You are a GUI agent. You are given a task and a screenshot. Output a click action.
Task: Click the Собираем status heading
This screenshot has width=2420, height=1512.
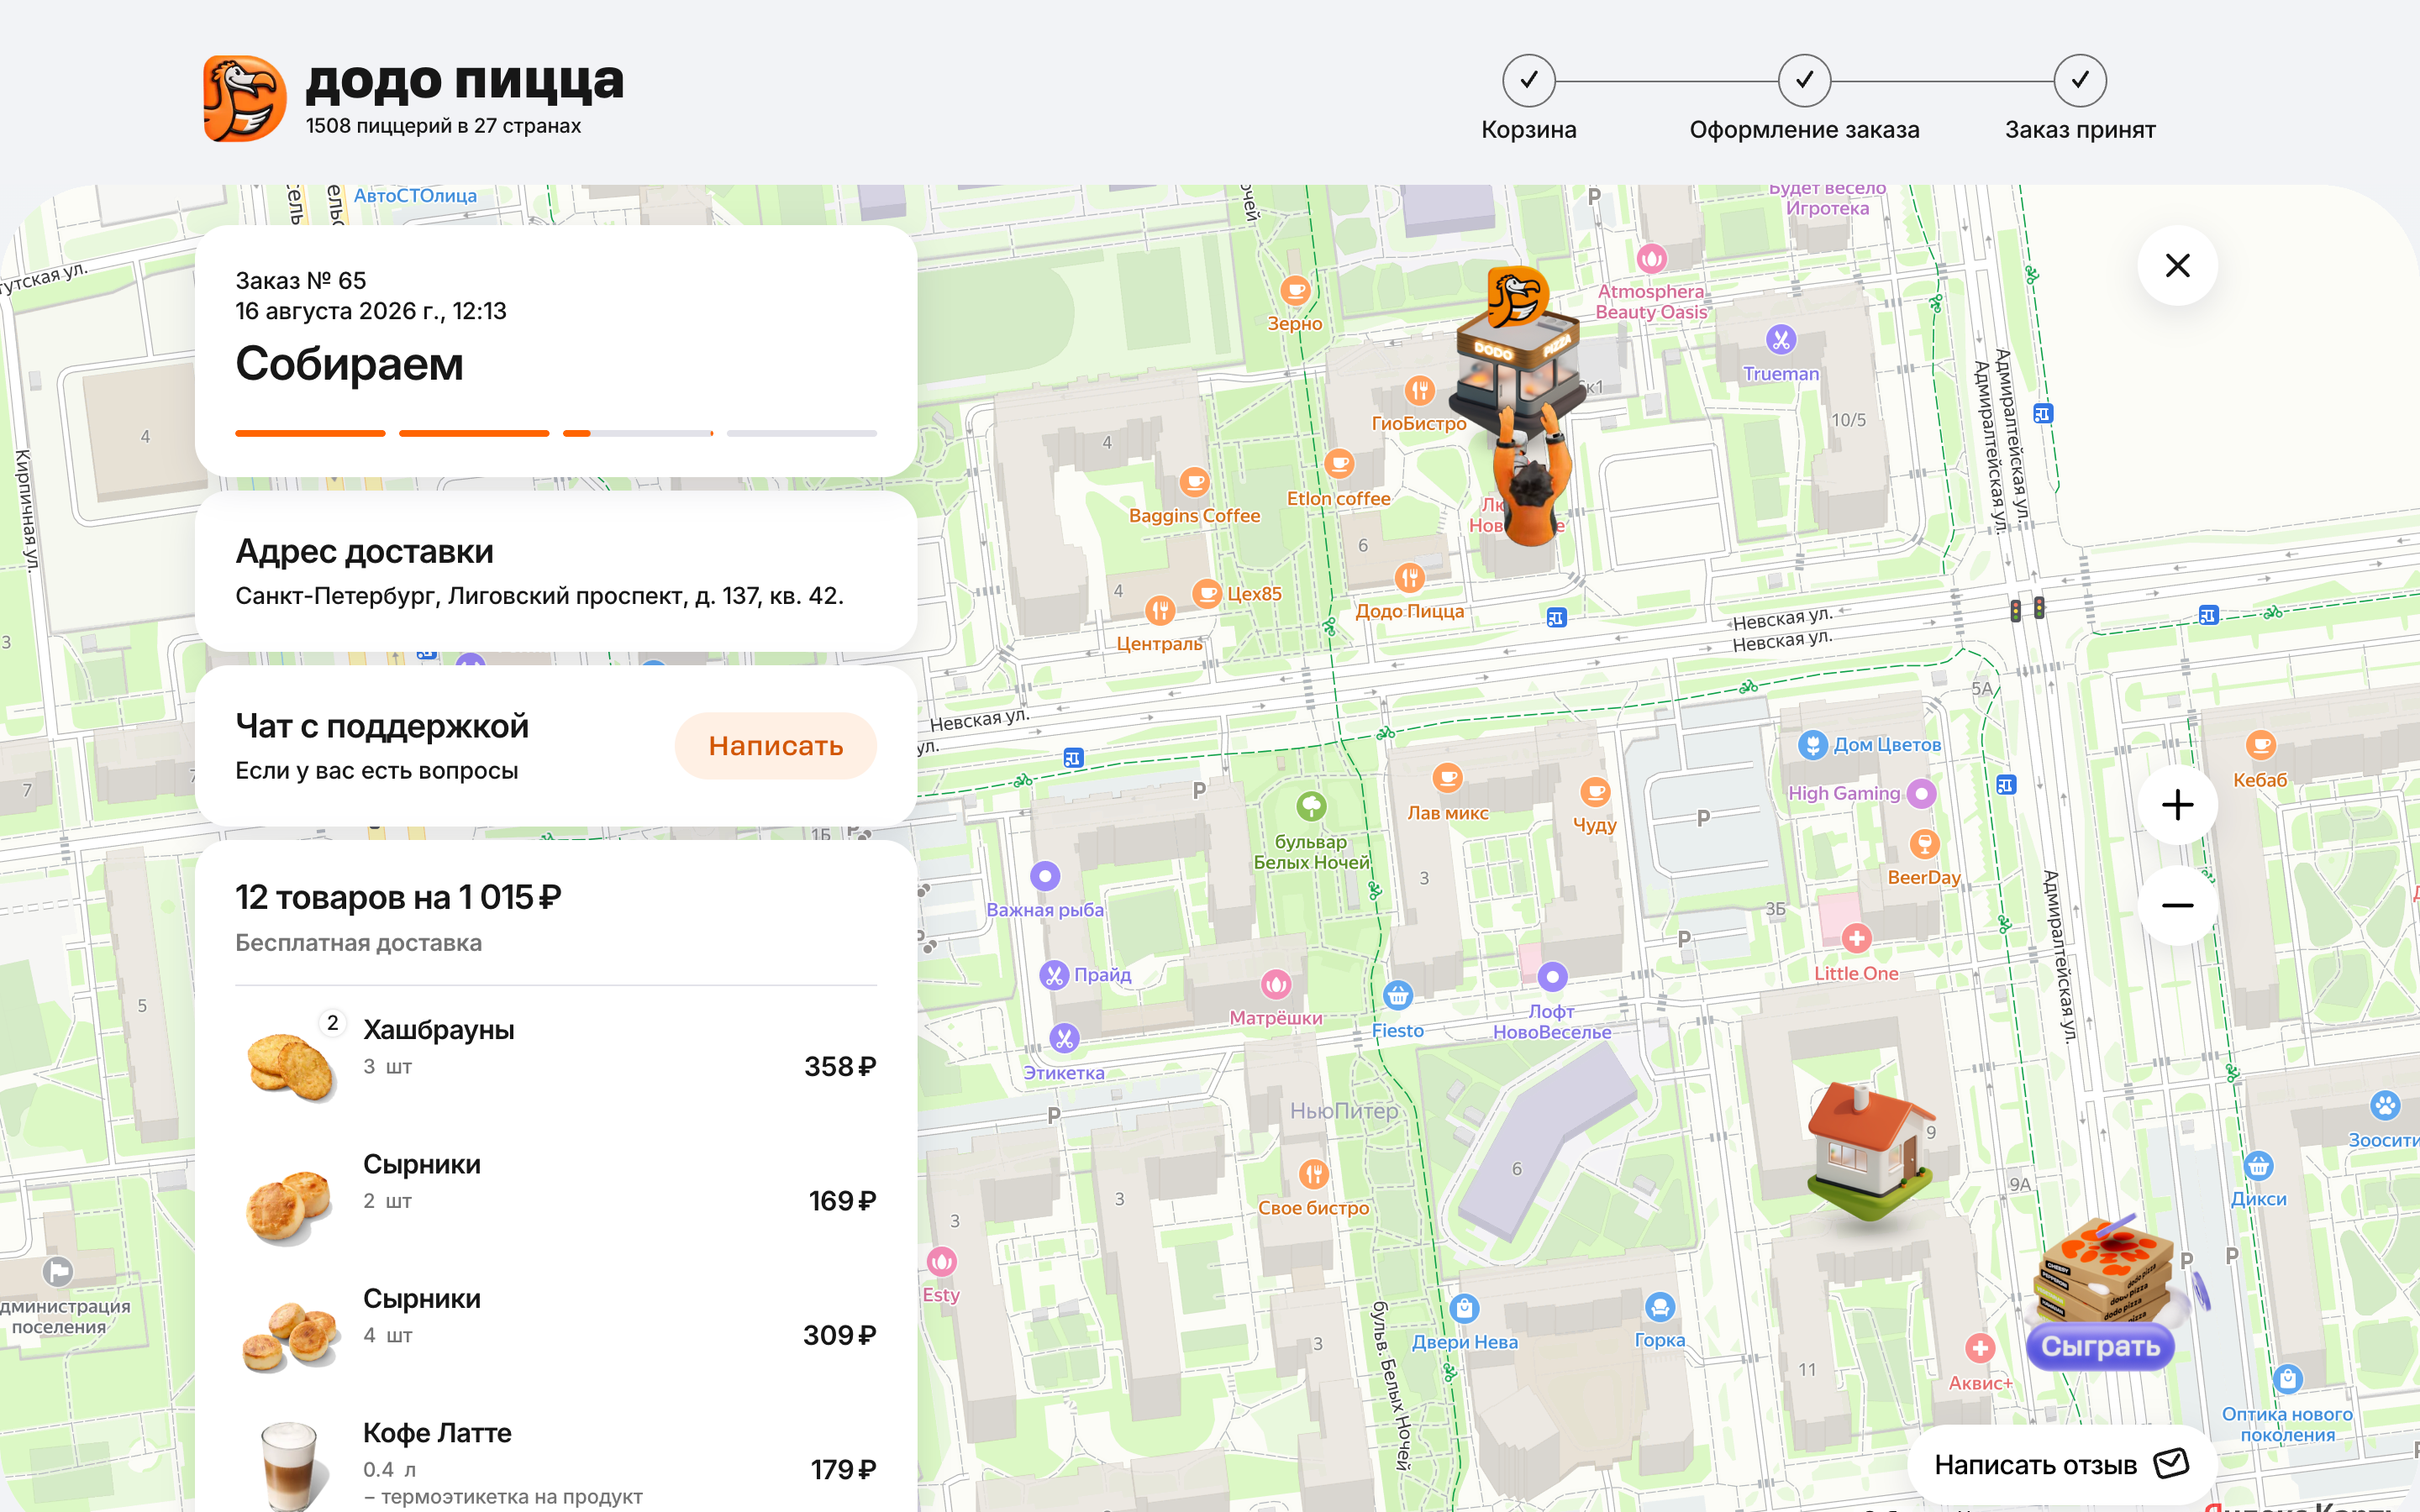point(349,364)
